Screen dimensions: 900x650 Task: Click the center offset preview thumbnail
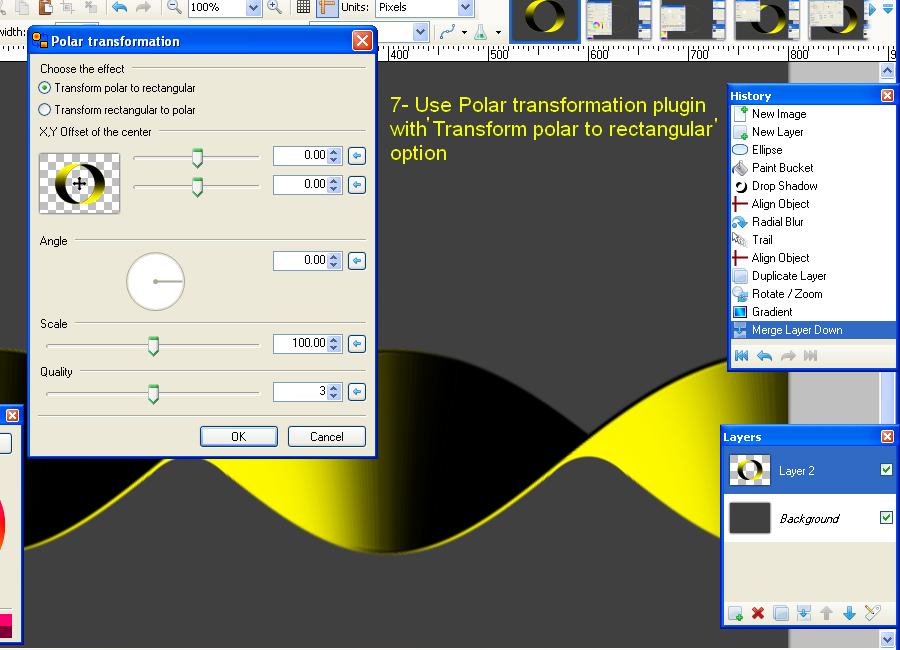(79, 184)
